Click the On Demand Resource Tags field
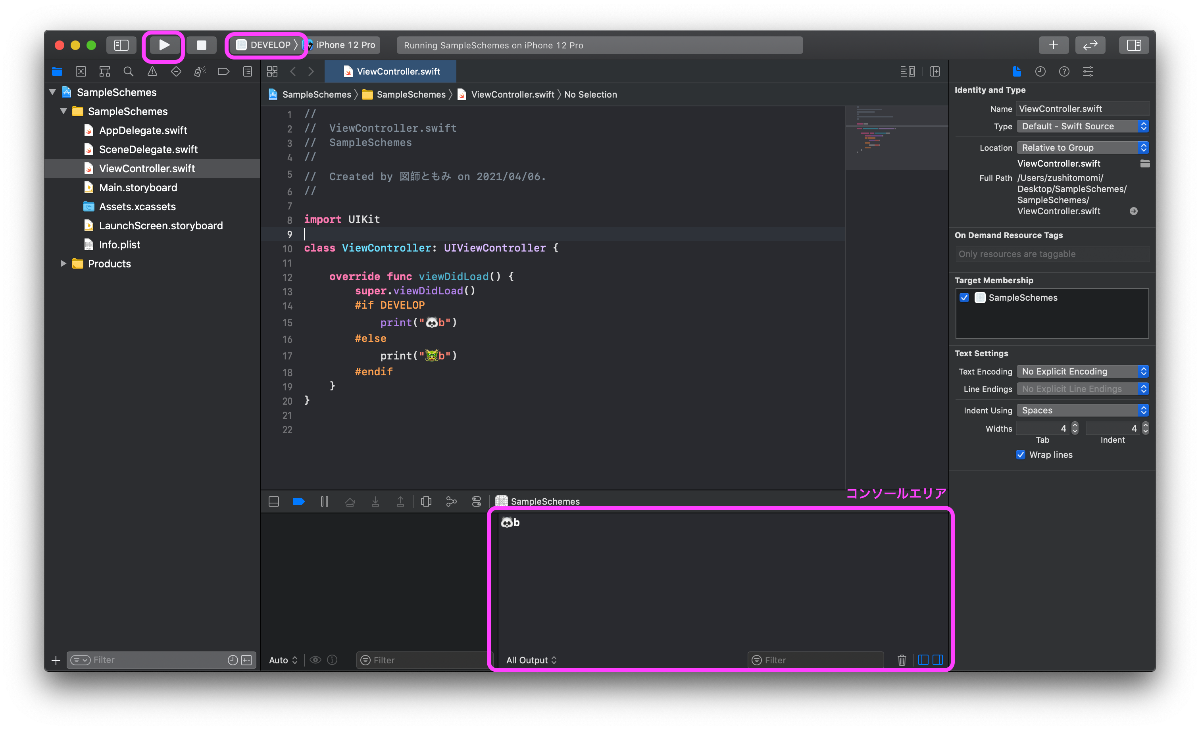1200x730 pixels. click(x=1052, y=254)
